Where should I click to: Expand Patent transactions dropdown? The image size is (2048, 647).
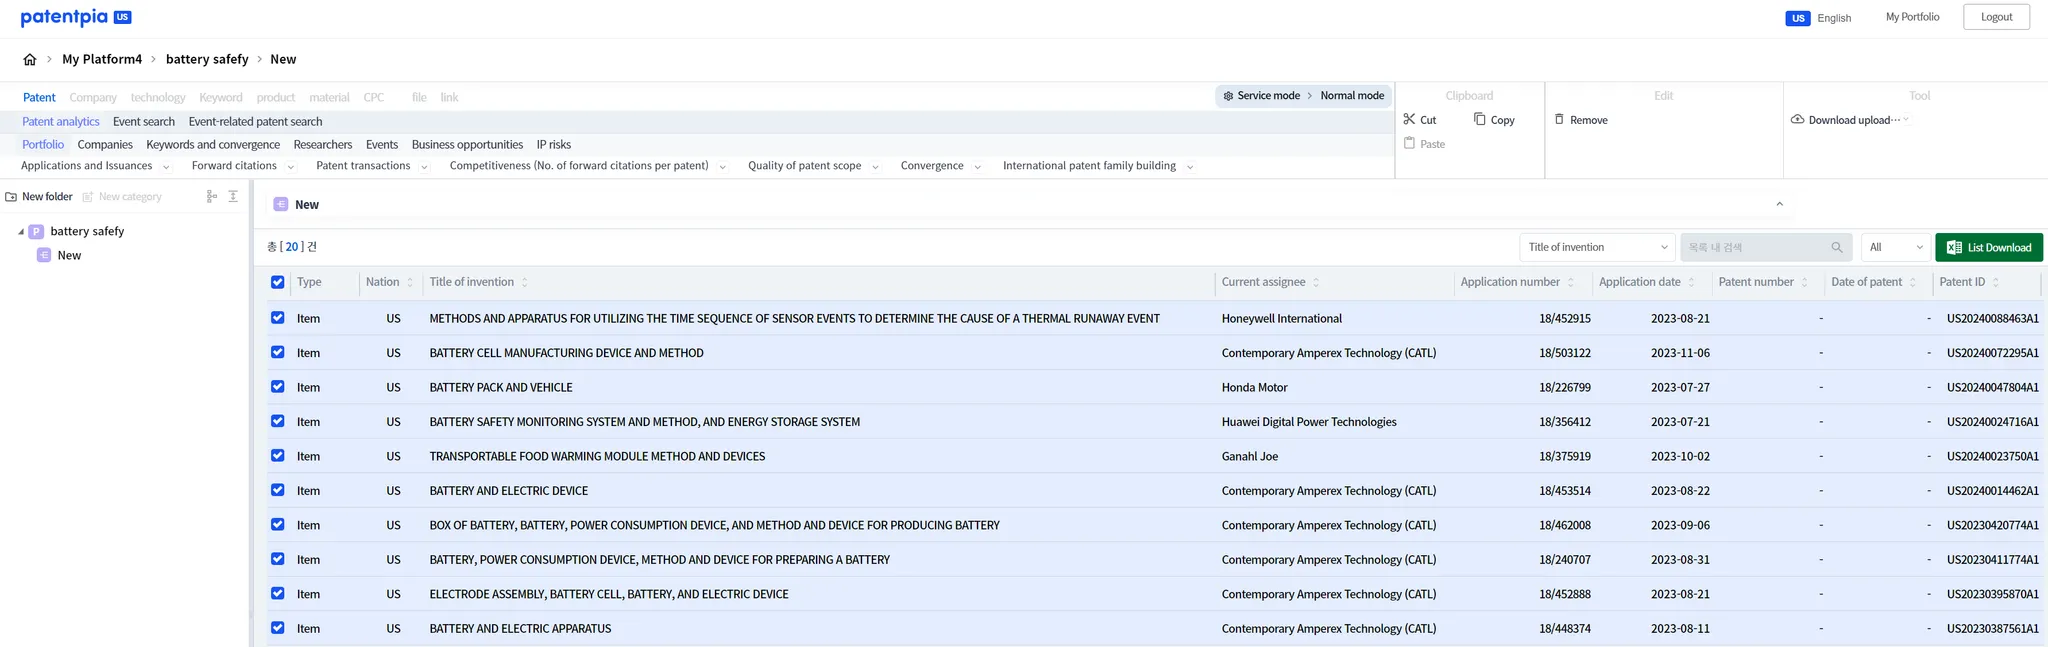point(424,167)
